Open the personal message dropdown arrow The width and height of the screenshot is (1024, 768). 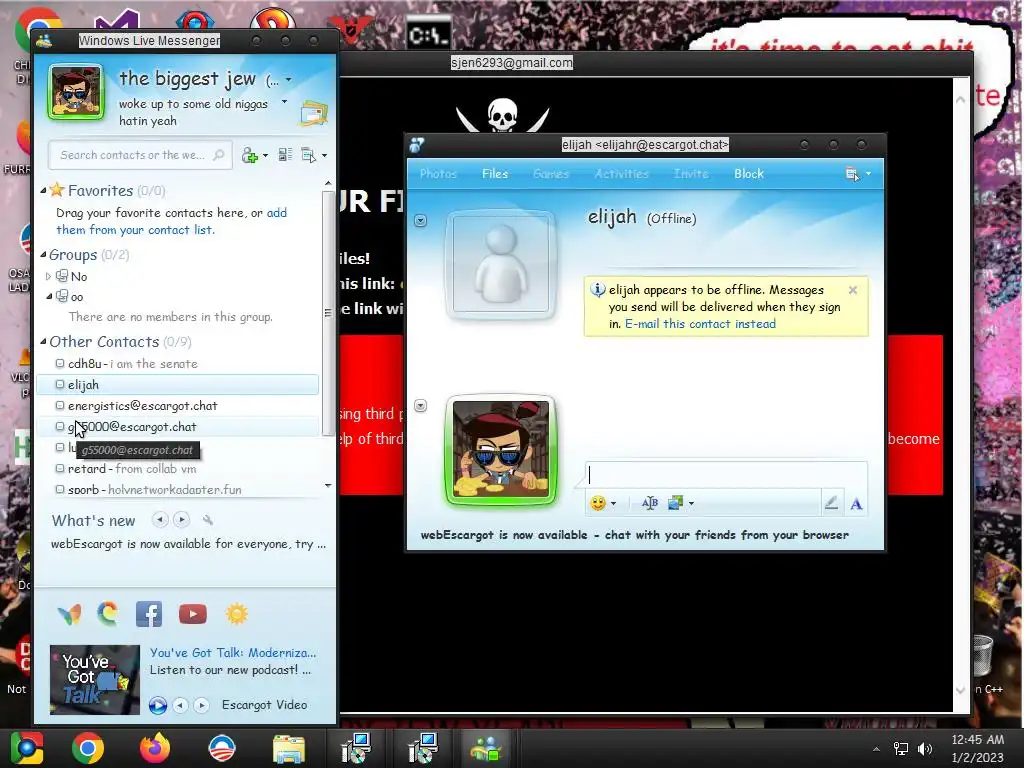point(284,103)
